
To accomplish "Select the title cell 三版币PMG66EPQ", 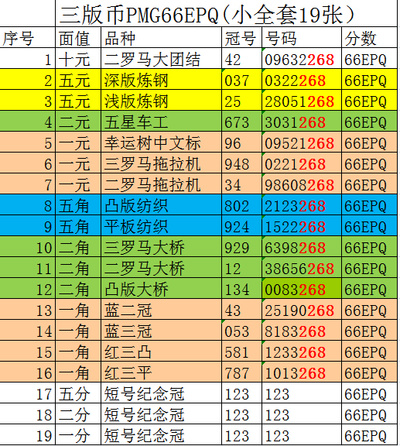I will (226, 13).
